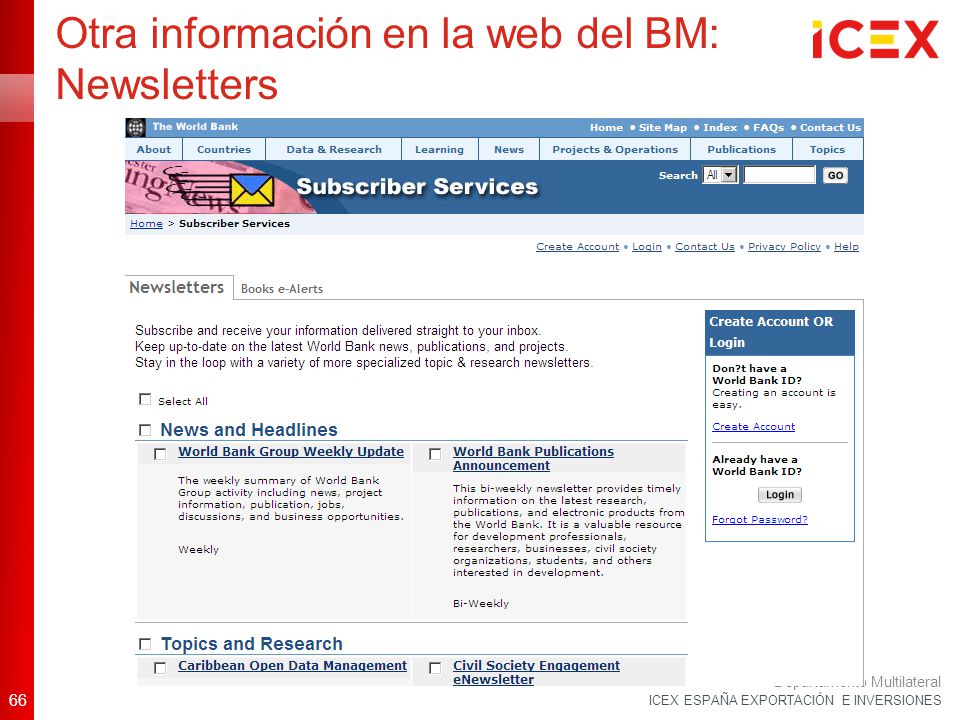Click the 'Topics and Research' section heading

coord(252,644)
